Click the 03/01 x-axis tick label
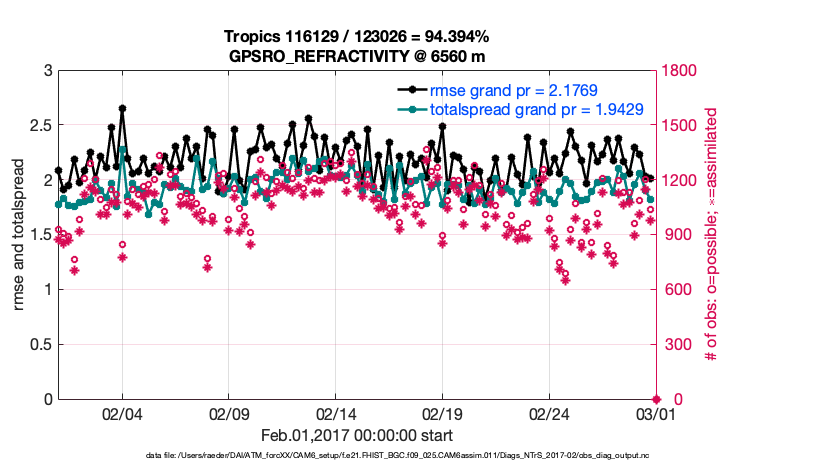The image size is (830, 470). tap(656, 413)
